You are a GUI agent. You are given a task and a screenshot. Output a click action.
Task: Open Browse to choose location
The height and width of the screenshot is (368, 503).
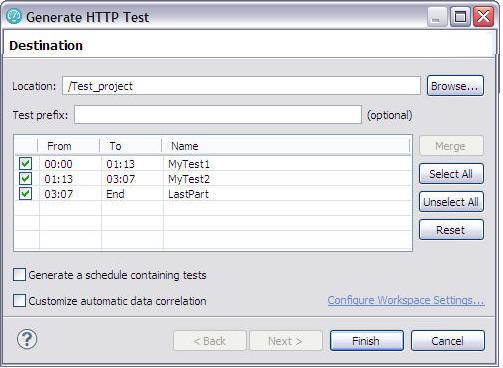(455, 86)
